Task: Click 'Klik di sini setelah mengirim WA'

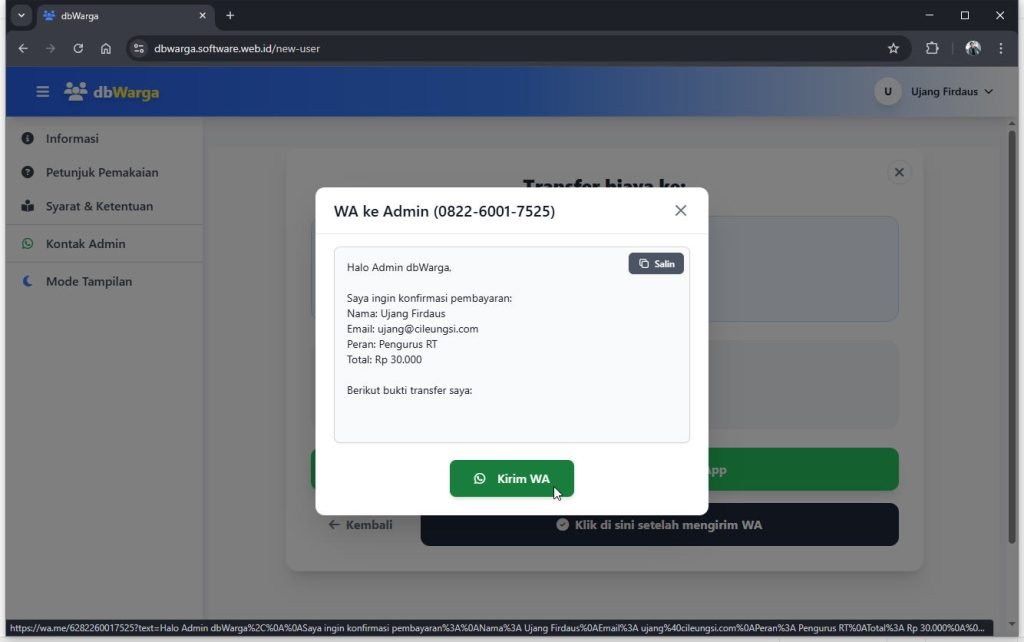Action: 659,525
